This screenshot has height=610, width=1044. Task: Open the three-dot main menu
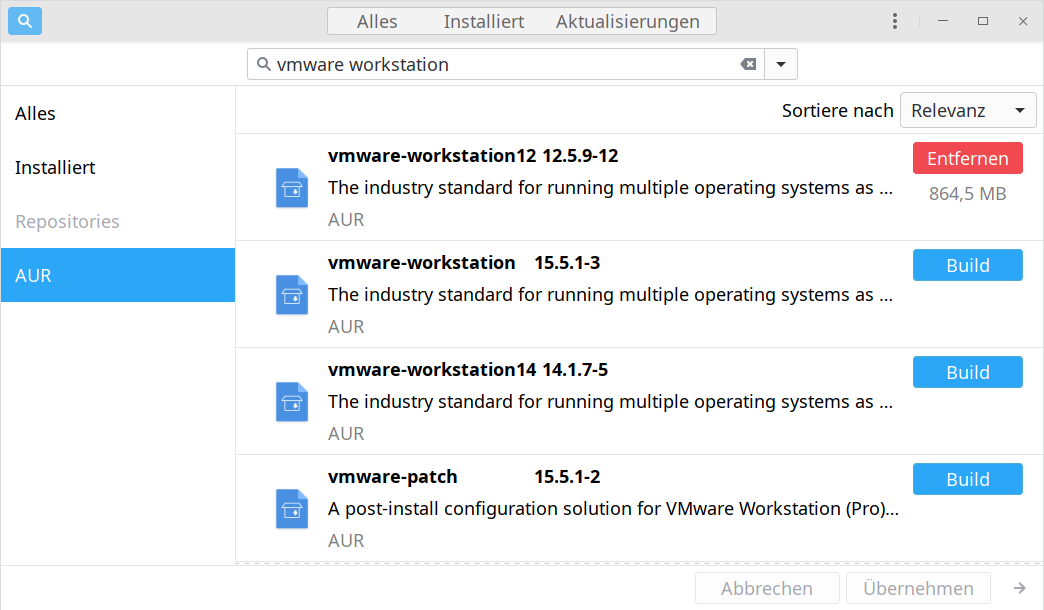895,21
